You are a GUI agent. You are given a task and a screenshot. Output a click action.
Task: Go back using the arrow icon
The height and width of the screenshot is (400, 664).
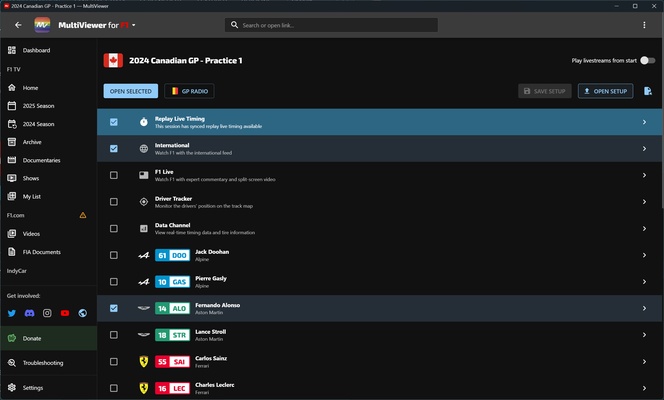pos(18,25)
